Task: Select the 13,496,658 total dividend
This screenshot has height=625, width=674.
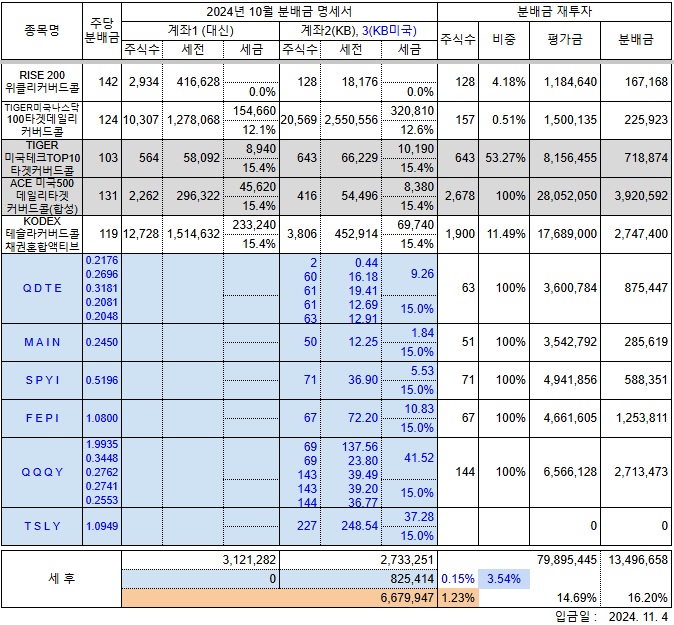Action: pyautogui.click(x=638, y=560)
